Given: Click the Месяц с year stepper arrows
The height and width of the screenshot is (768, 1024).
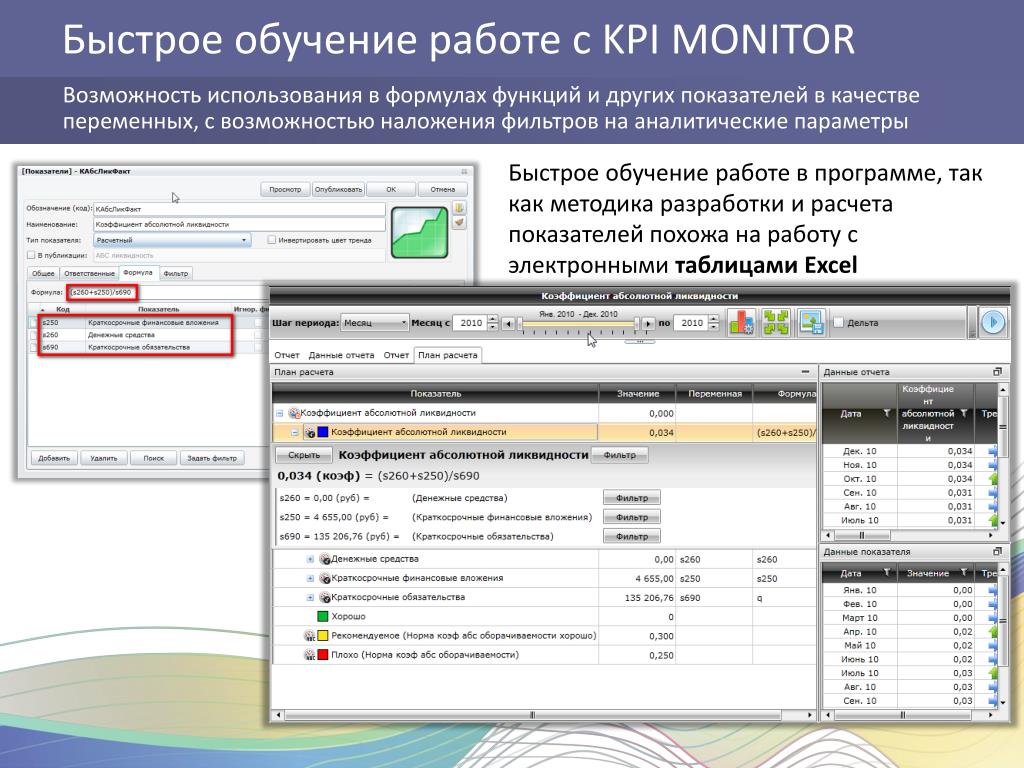Looking at the screenshot, I should 492,323.
